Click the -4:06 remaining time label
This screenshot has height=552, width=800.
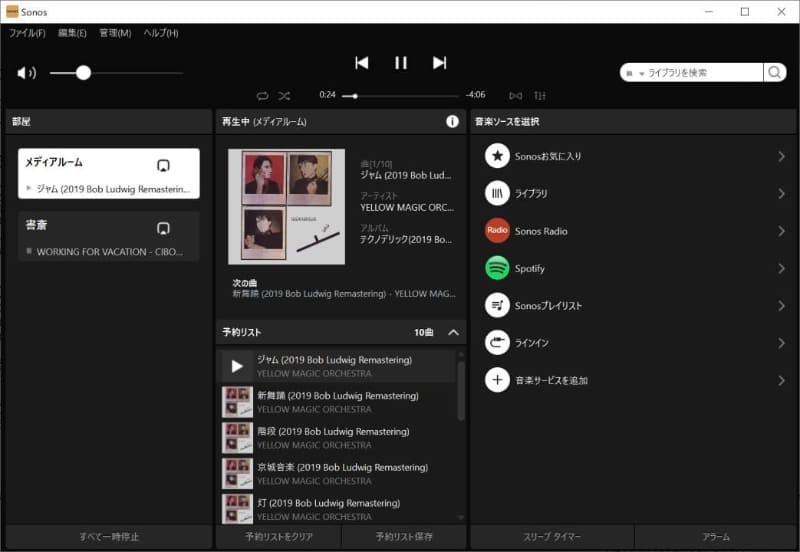point(476,95)
